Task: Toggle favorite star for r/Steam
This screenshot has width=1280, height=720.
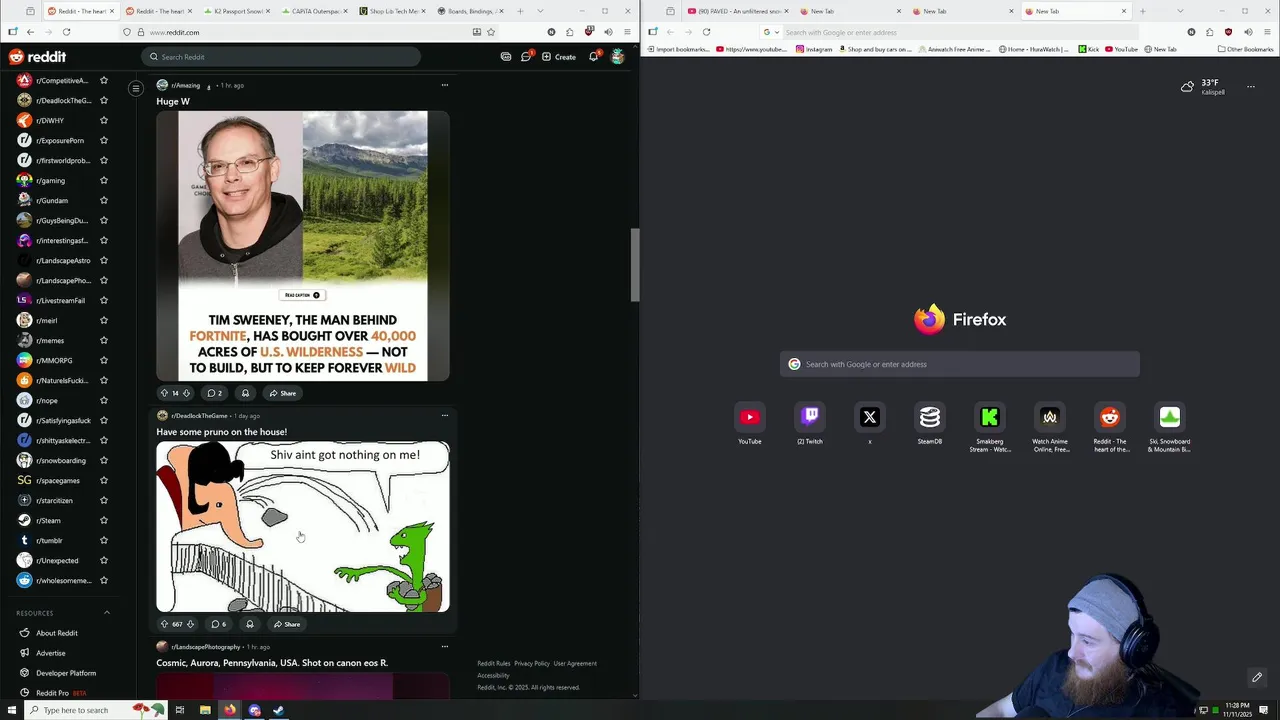Action: click(104, 520)
